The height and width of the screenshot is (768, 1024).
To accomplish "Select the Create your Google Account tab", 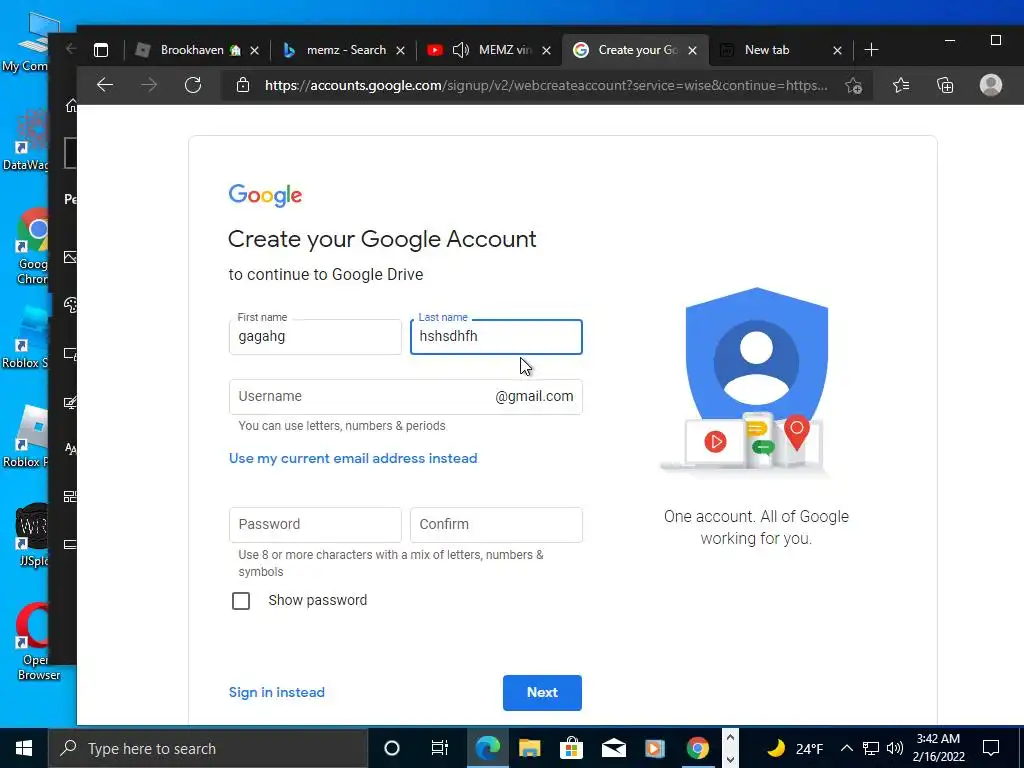I will (x=633, y=50).
